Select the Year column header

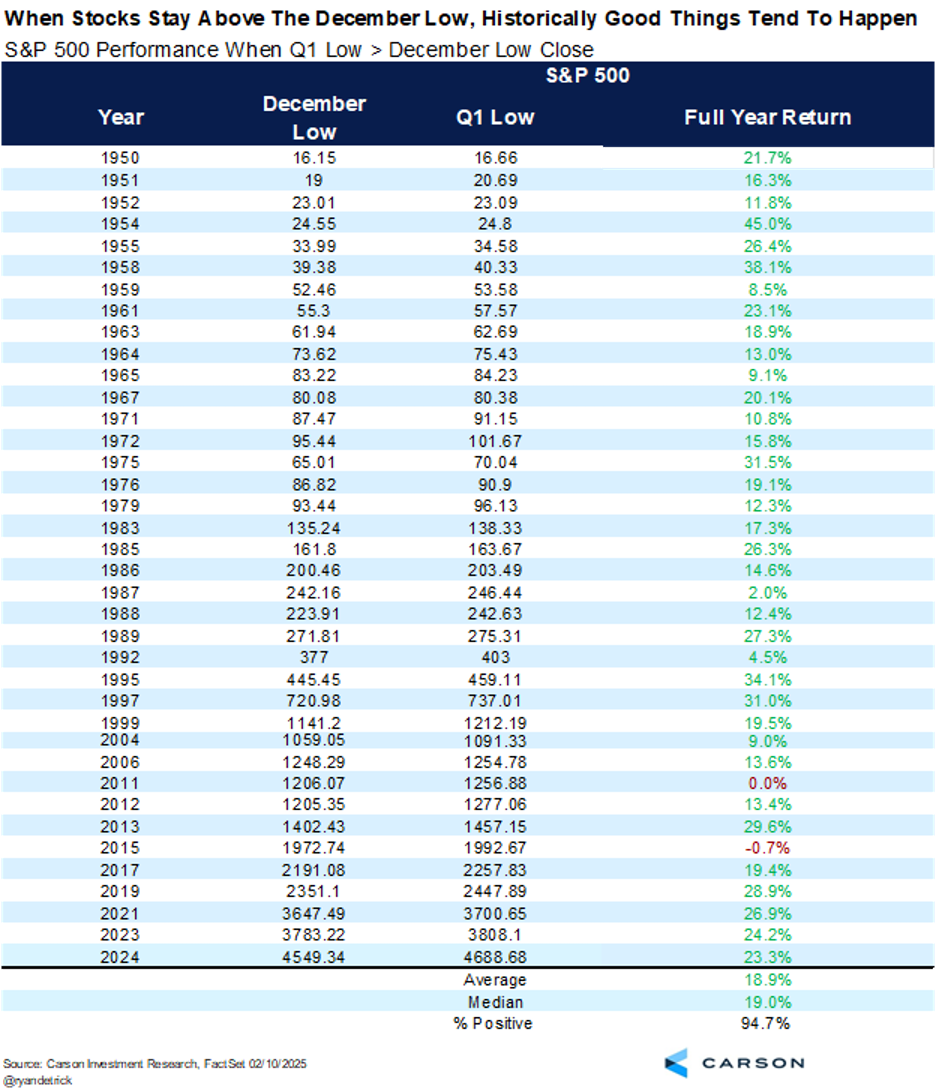click(x=121, y=117)
